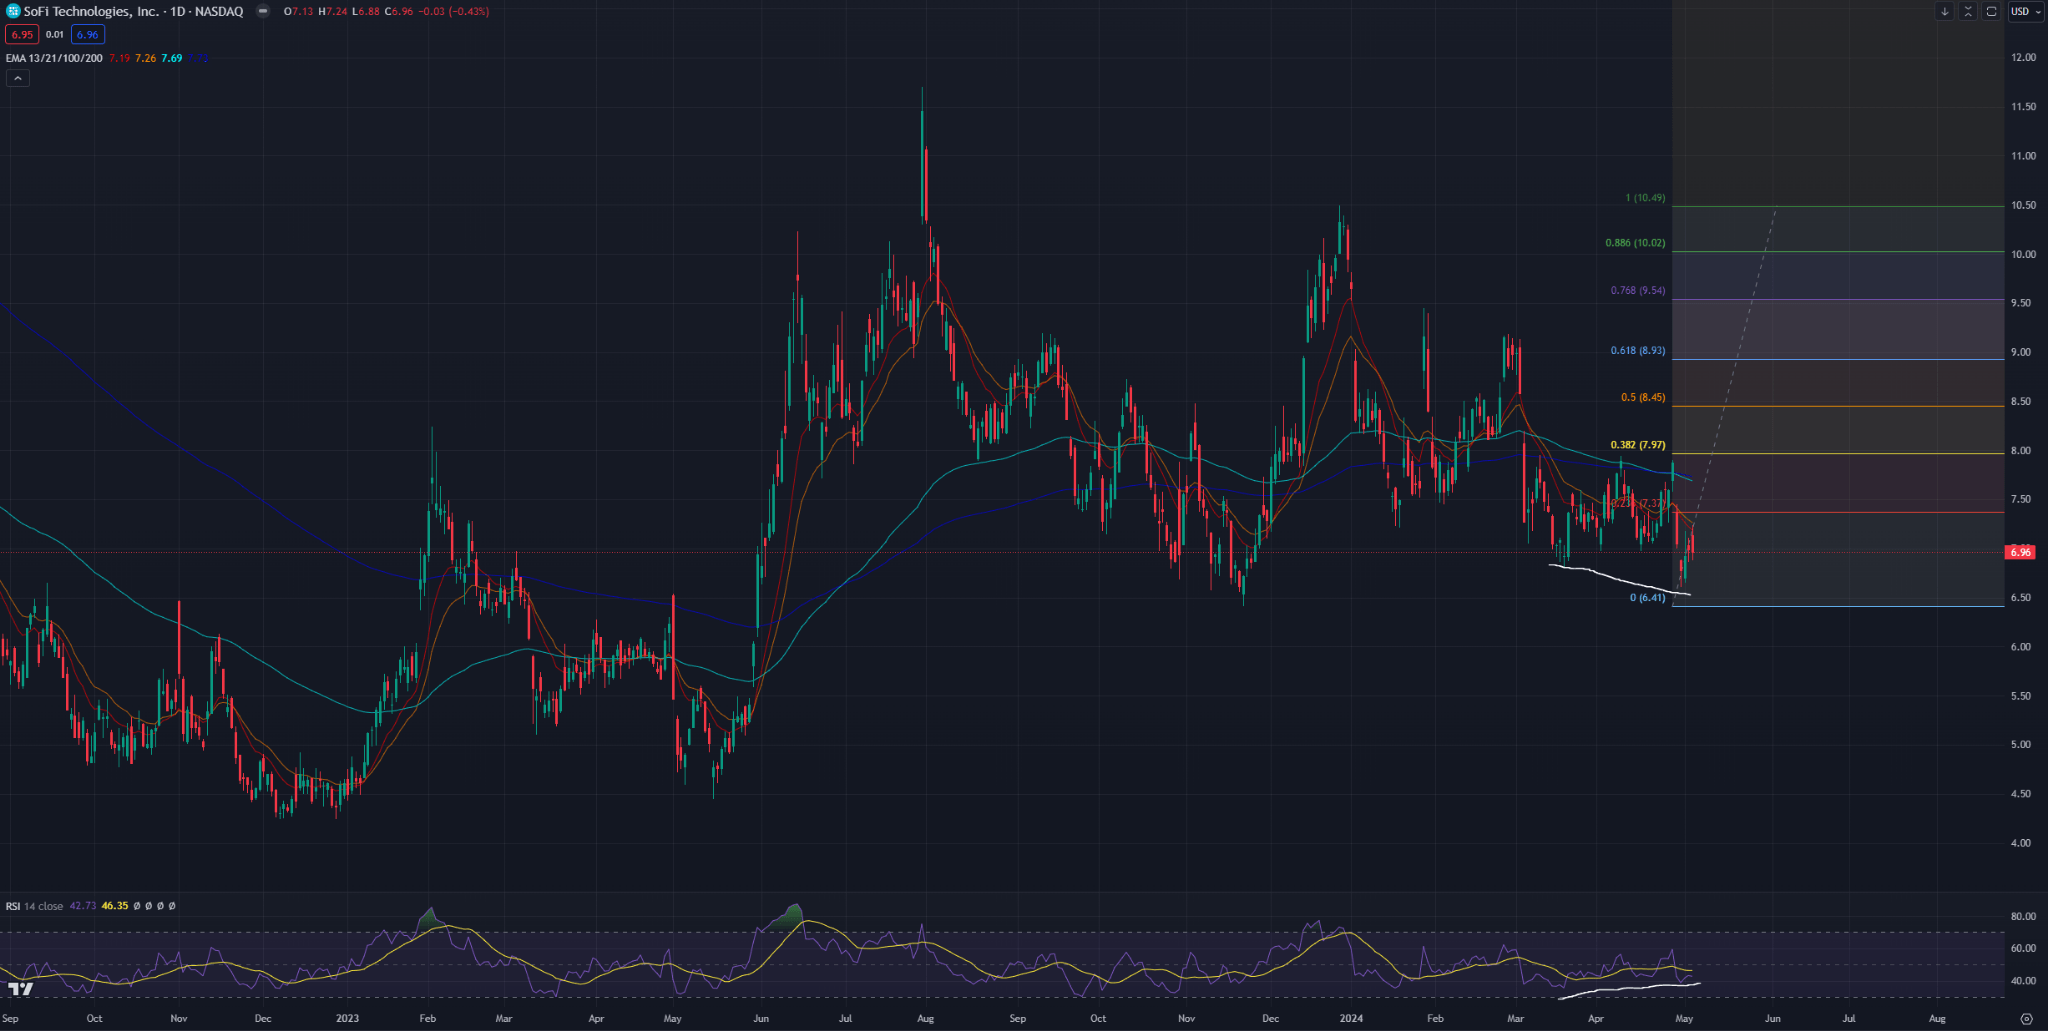Click the maximize chart icon
The width and height of the screenshot is (2048, 1031).
pyautogui.click(x=1969, y=11)
